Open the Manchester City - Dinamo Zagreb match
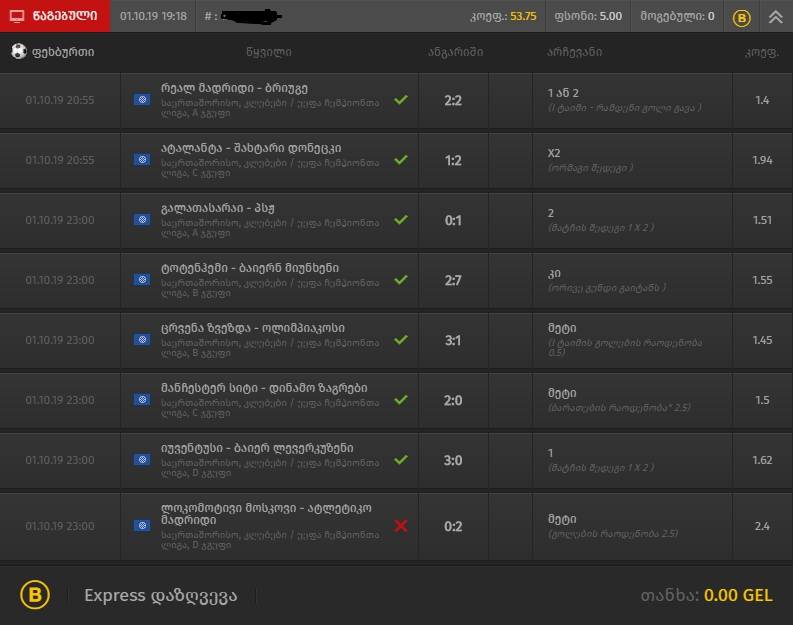 tap(396, 400)
